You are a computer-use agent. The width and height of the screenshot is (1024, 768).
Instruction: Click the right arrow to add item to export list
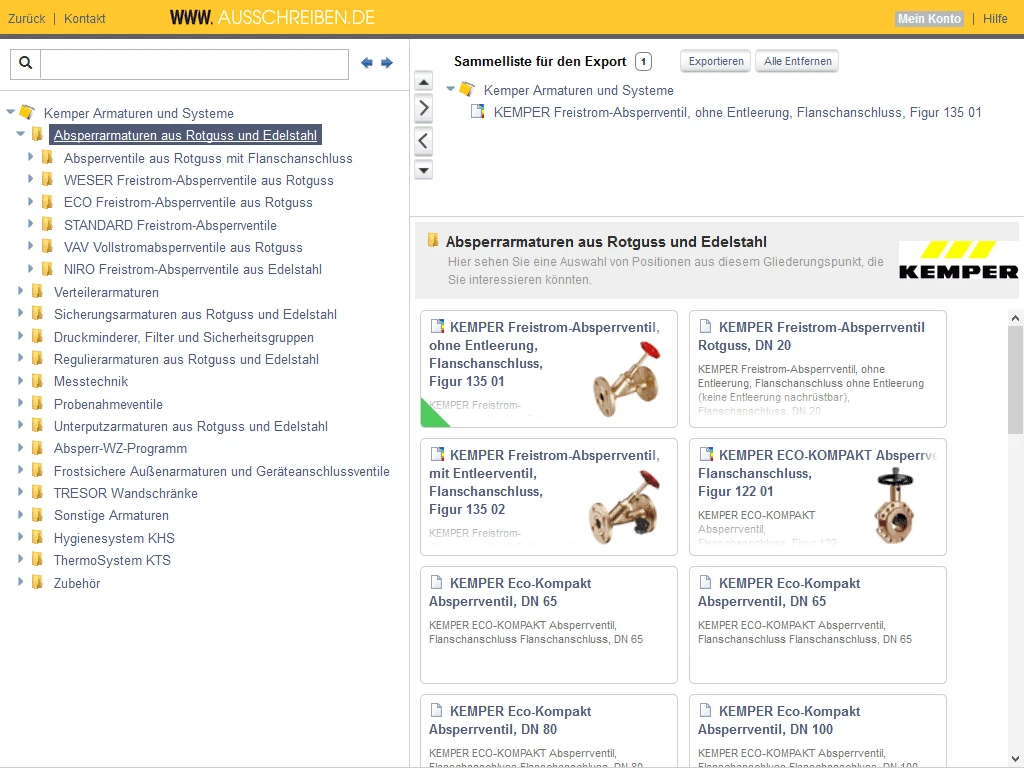coord(423,107)
